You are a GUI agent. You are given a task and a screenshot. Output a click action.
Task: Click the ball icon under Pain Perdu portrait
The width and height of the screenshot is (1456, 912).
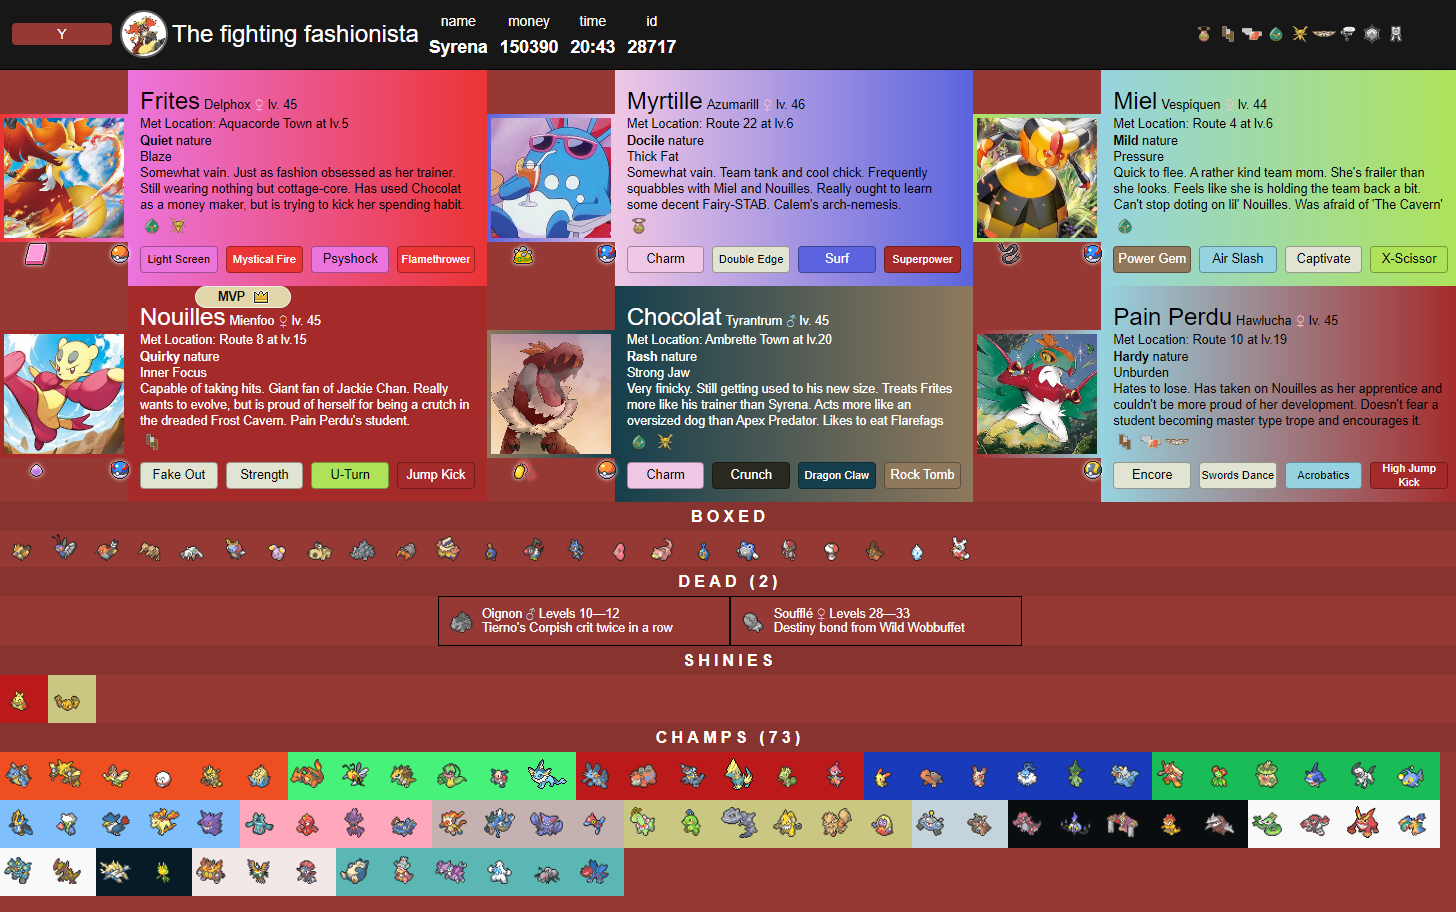coord(1092,470)
